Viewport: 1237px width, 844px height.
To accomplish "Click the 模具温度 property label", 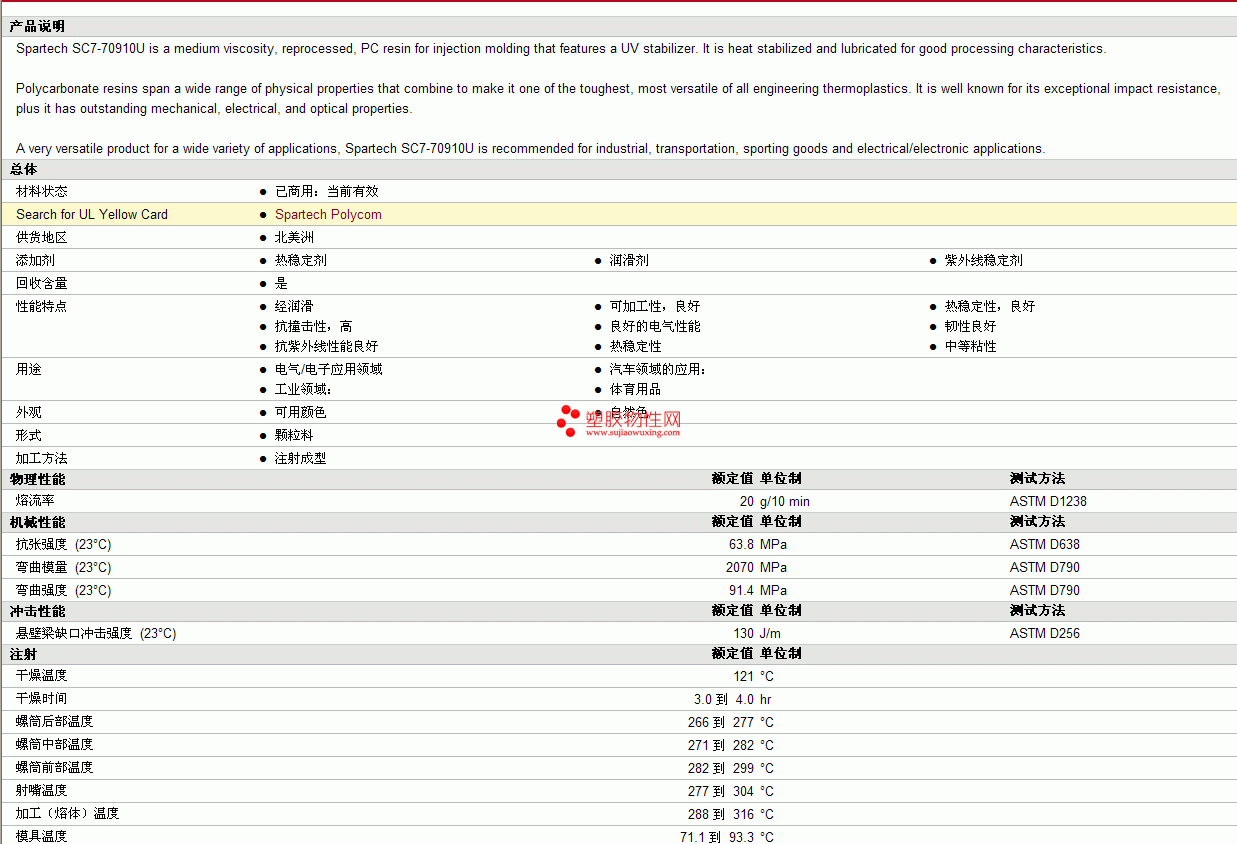I will click(x=42, y=836).
